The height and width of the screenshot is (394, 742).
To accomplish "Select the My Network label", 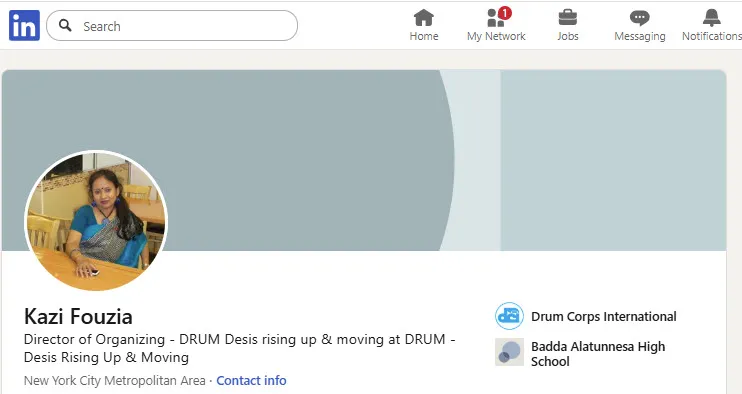I will coord(496,36).
